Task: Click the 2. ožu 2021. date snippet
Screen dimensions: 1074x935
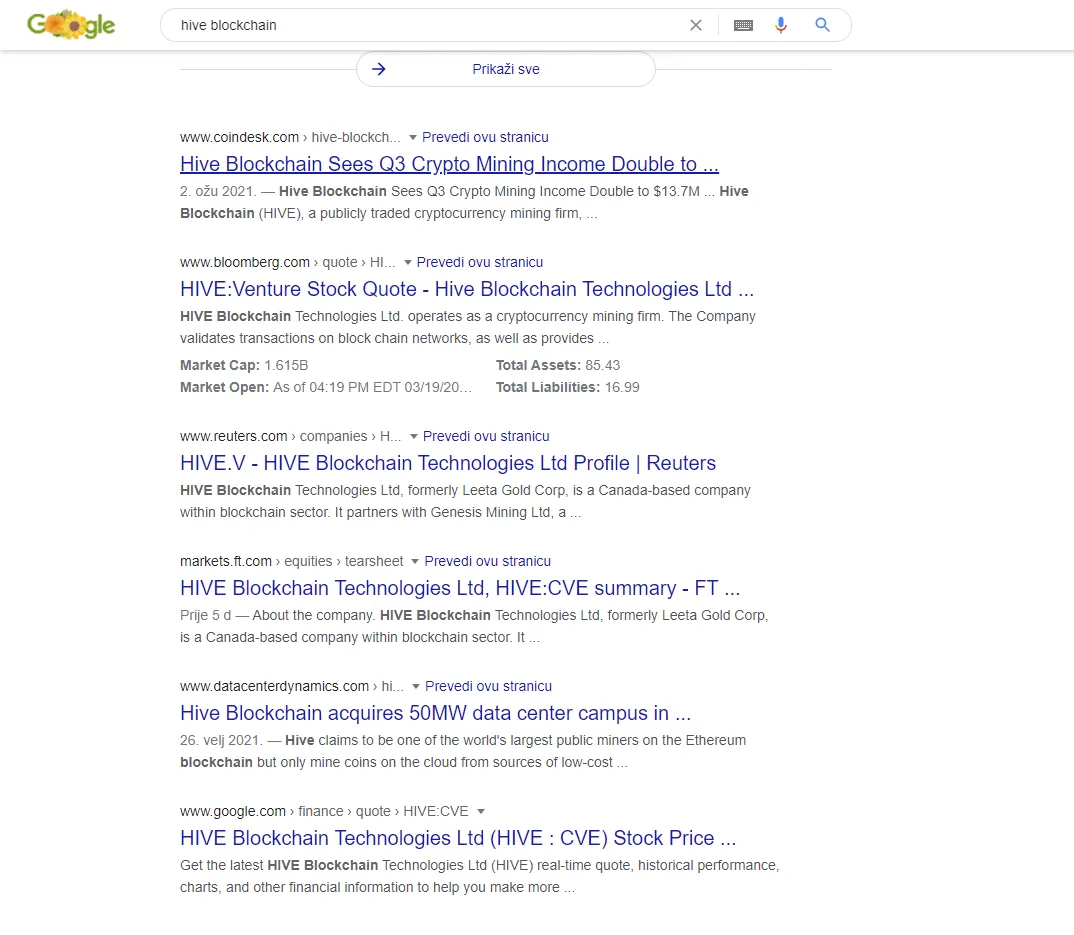Action: (x=218, y=191)
